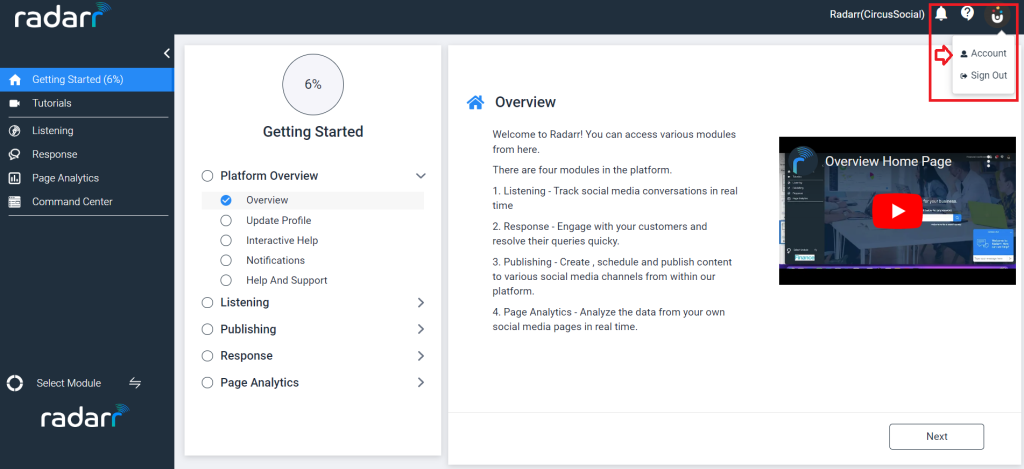Screen dimensions: 1024x469
Task: Select the Platform Overview radio circle
Action: [208, 176]
